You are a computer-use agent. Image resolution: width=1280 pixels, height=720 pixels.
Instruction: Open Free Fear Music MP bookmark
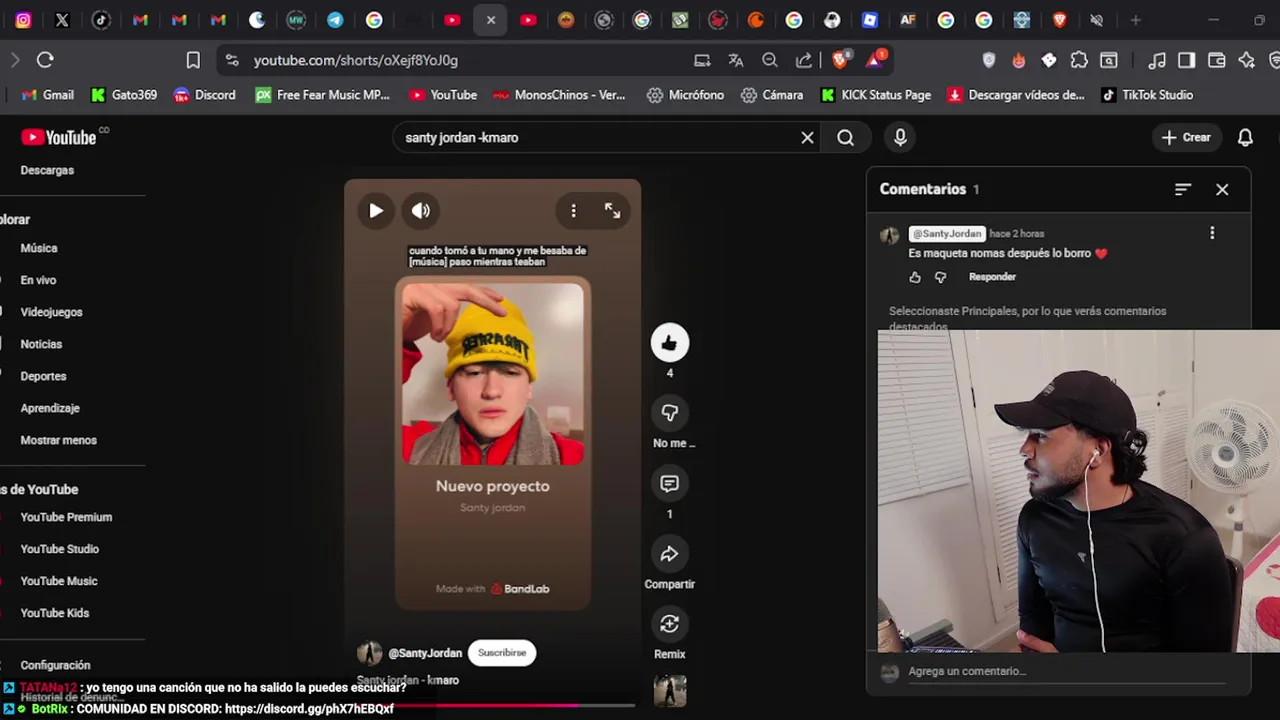(x=322, y=95)
